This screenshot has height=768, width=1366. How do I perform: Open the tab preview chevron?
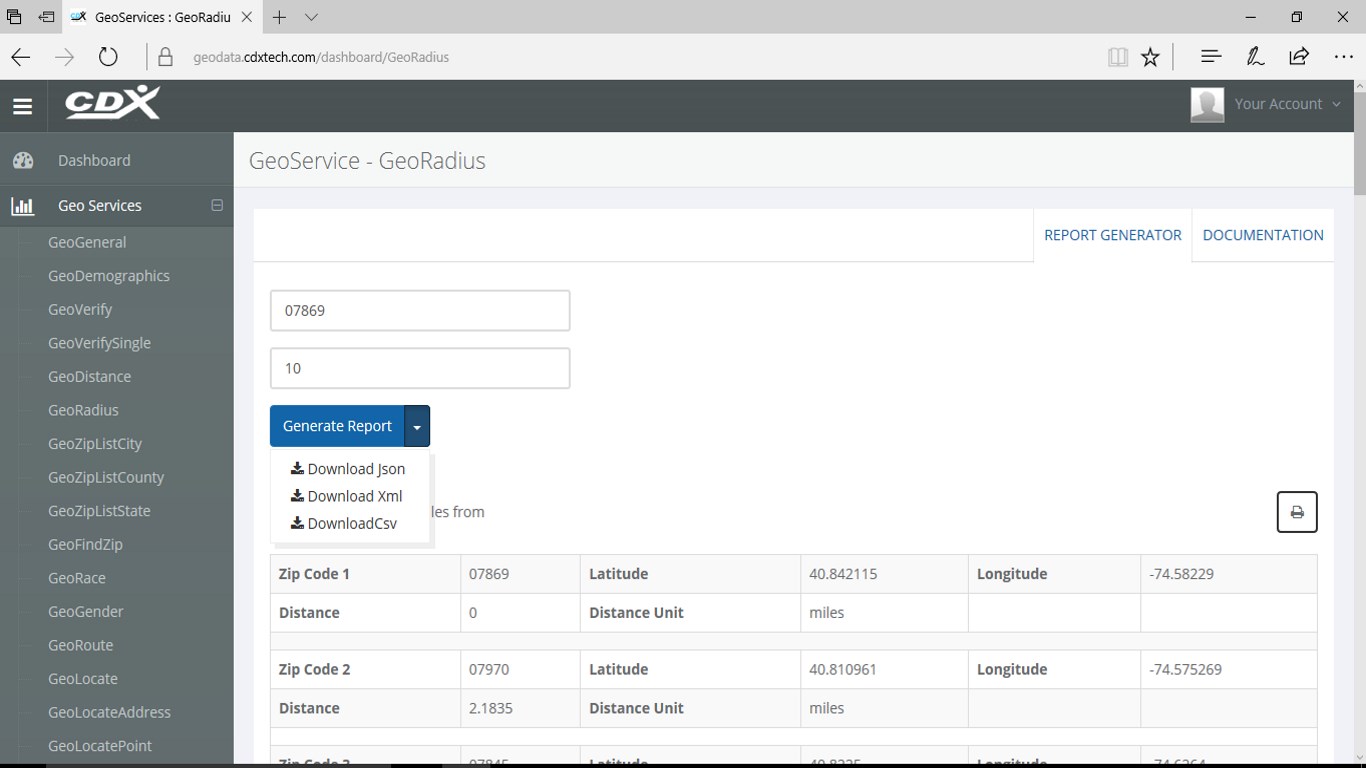click(x=311, y=17)
